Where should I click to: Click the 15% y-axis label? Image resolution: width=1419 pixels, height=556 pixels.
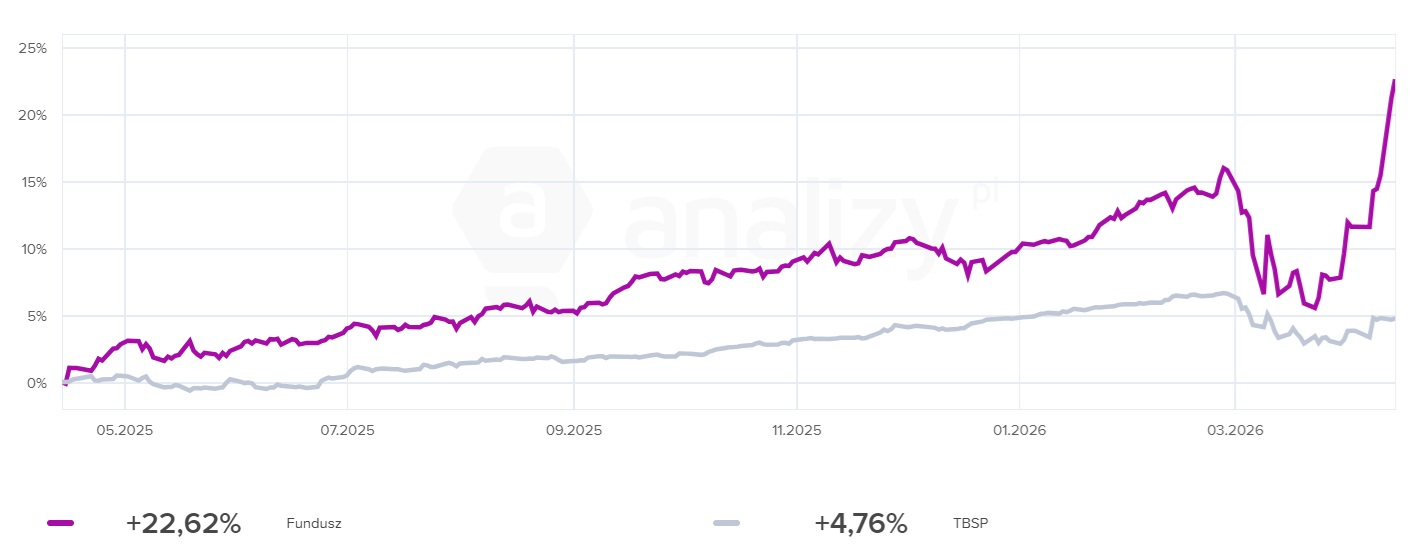[x=33, y=182]
